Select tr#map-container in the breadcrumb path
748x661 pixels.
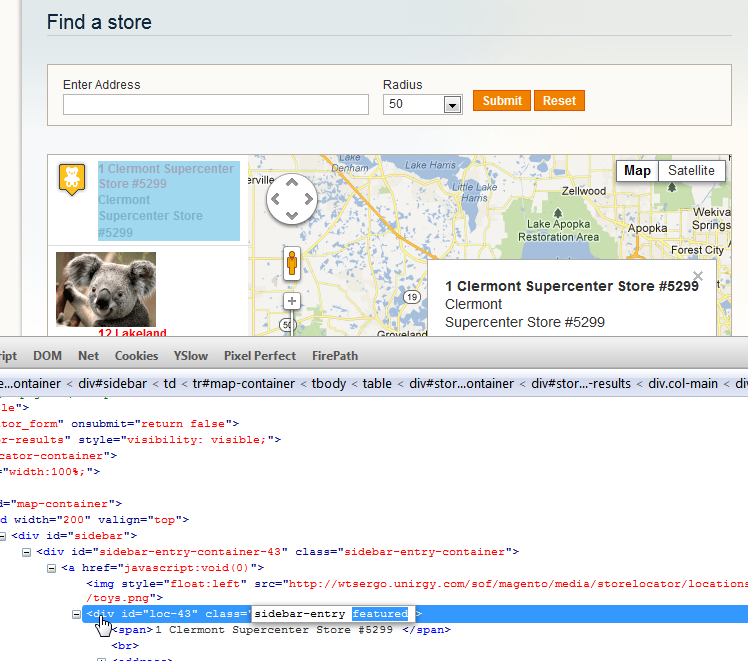tap(243, 383)
